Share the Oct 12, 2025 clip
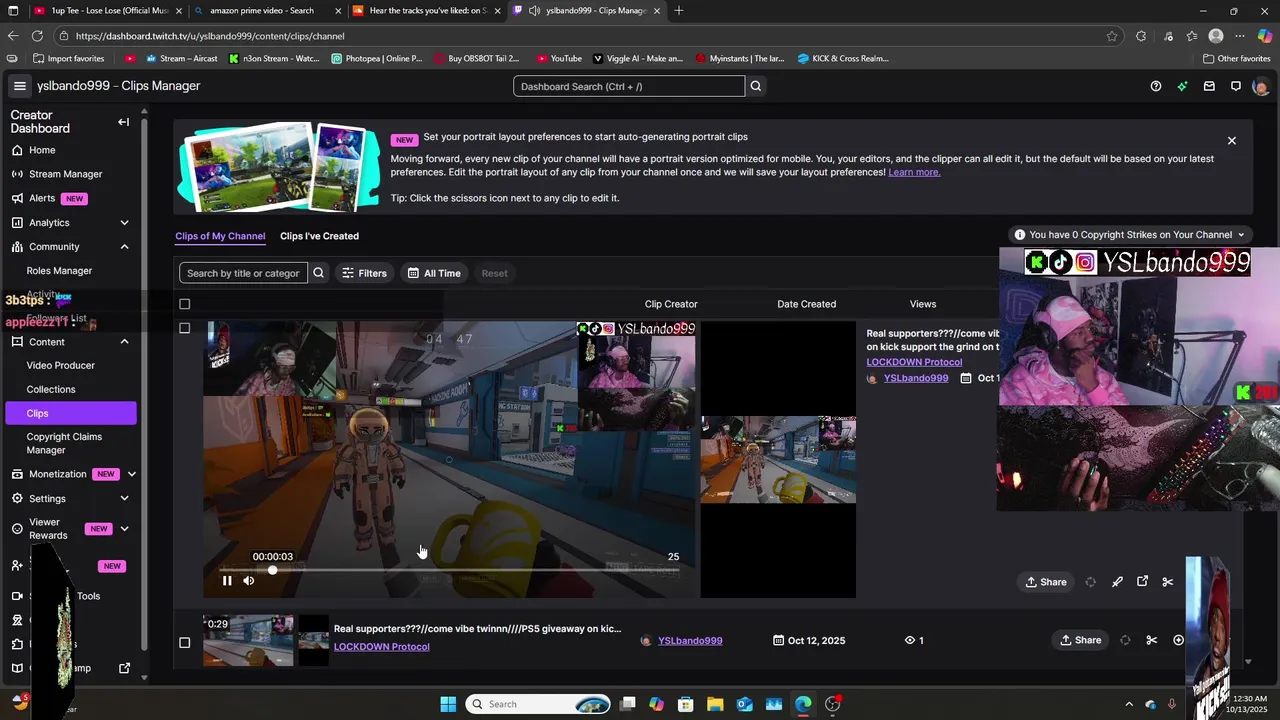This screenshot has width=1280, height=720. pos(1081,640)
